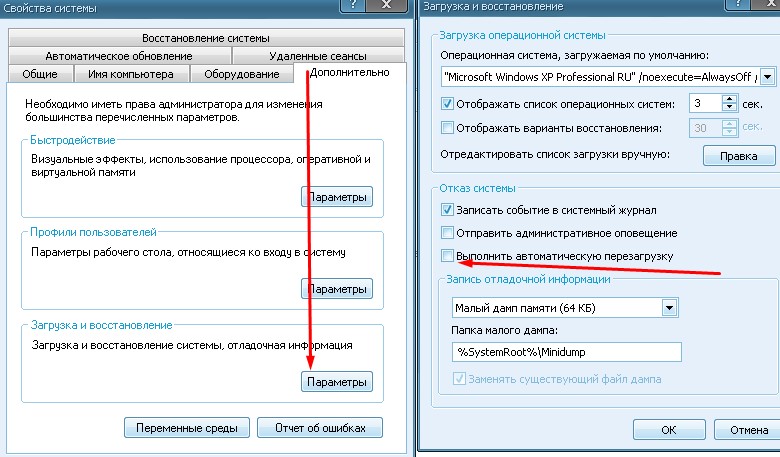Click OK in Загрузка и восстановление dialog
780x457 pixels.
(669, 430)
